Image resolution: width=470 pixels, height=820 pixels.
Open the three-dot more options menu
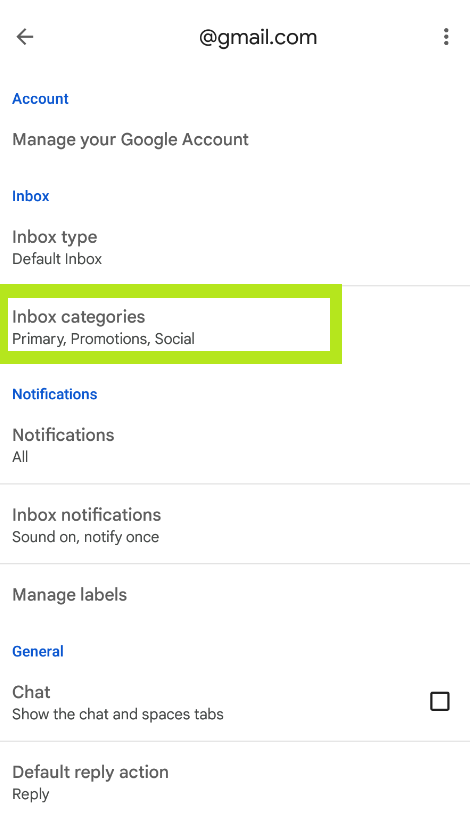point(446,37)
